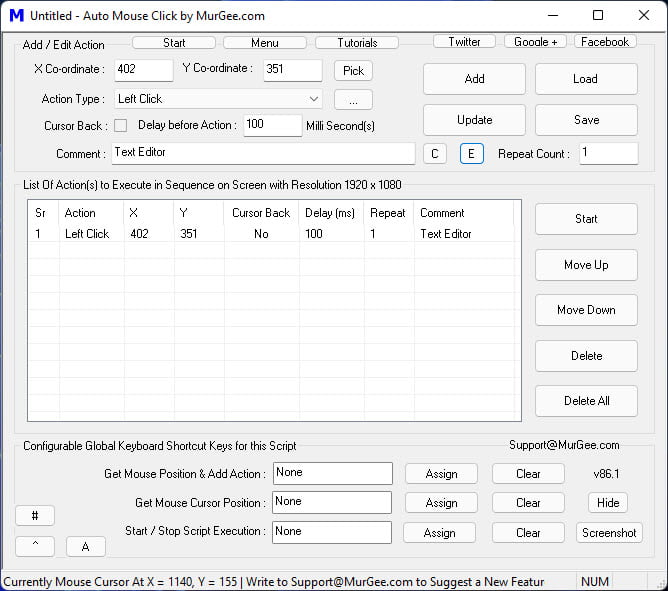Click the Repeat column header
This screenshot has height=591, width=668.
tap(388, 213)
